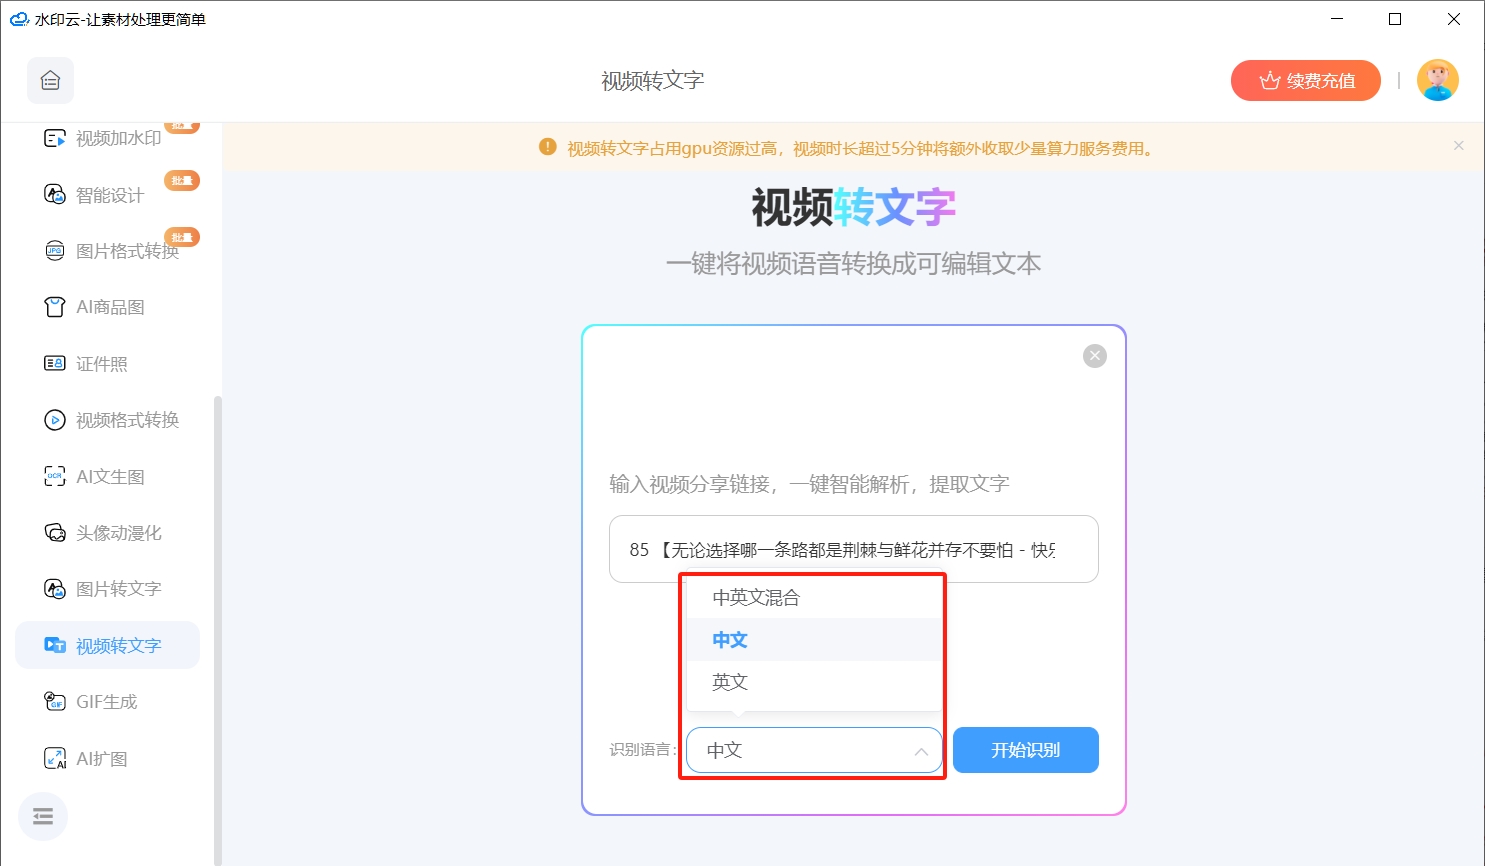
Task: Click the 智能设计 sidebar icon
Action: [x=55, y=194]
